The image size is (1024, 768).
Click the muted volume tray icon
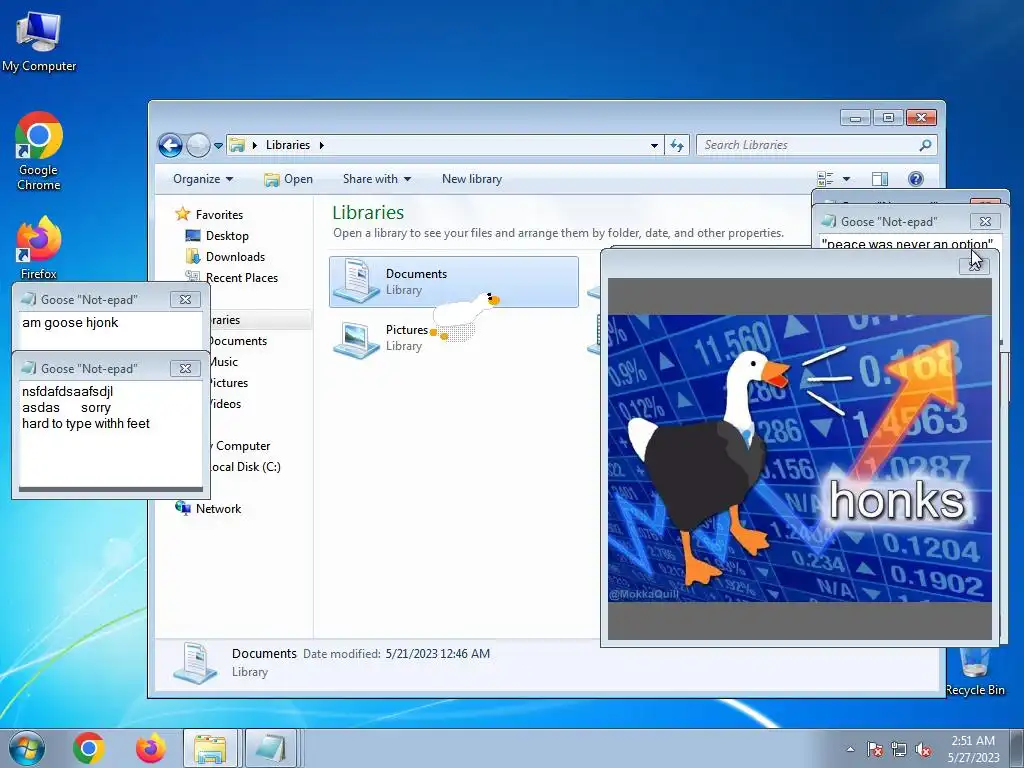(923, 749)
